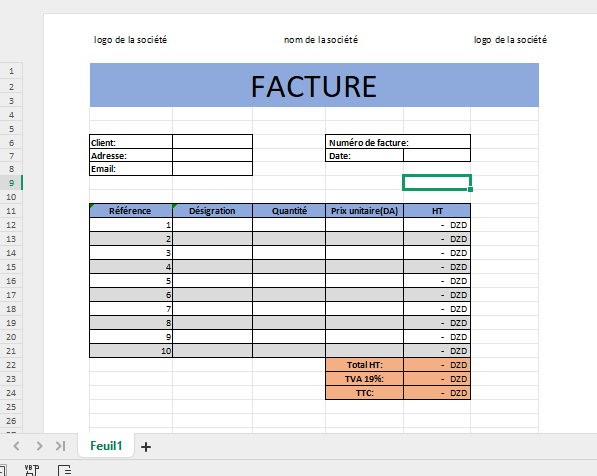Click the empty field next to Client:

[x=212, y=142]
